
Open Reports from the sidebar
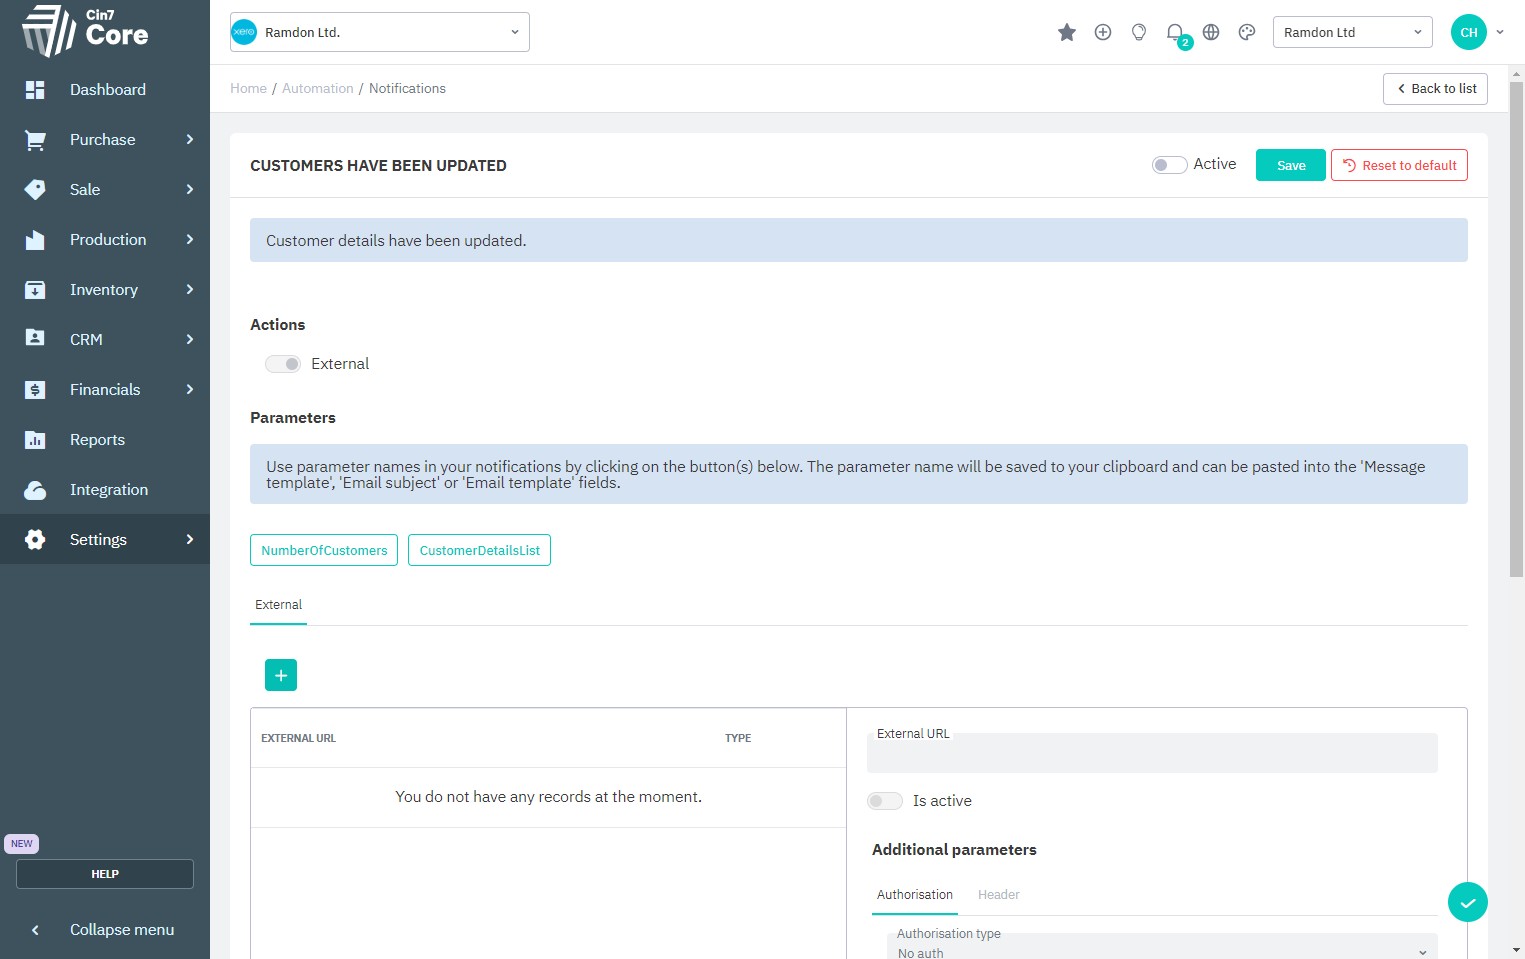pyautogui.click(x=97, y=440)
